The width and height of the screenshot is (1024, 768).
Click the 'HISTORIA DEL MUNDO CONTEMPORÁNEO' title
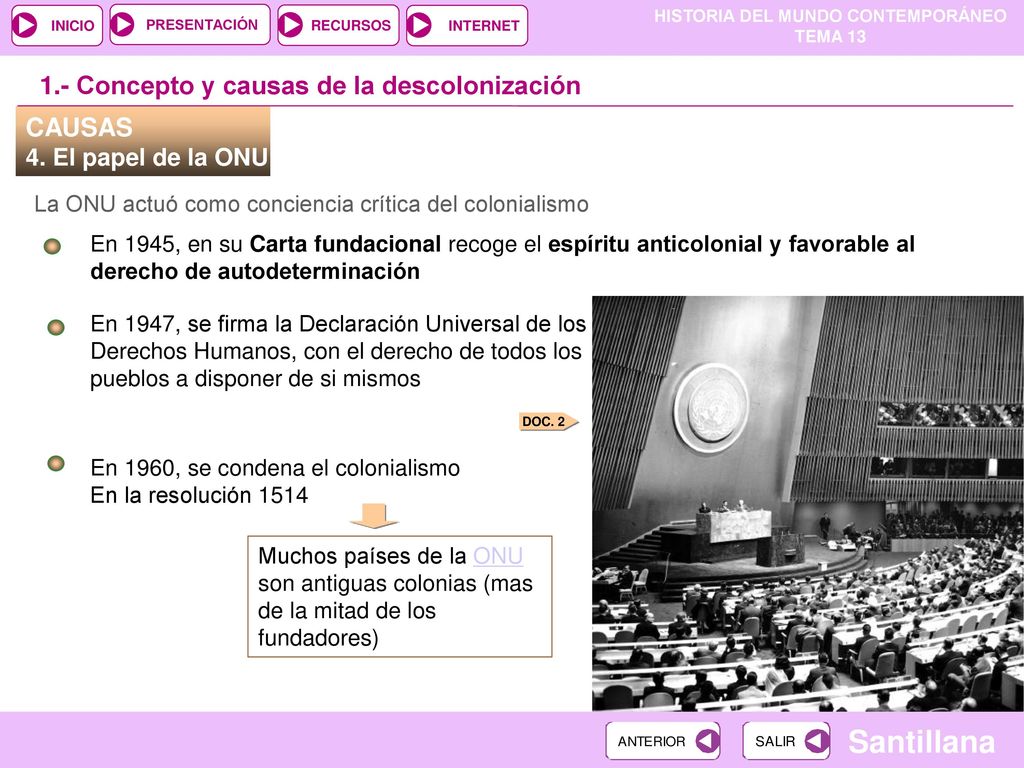pyautogui.click(x=830, y=16)
